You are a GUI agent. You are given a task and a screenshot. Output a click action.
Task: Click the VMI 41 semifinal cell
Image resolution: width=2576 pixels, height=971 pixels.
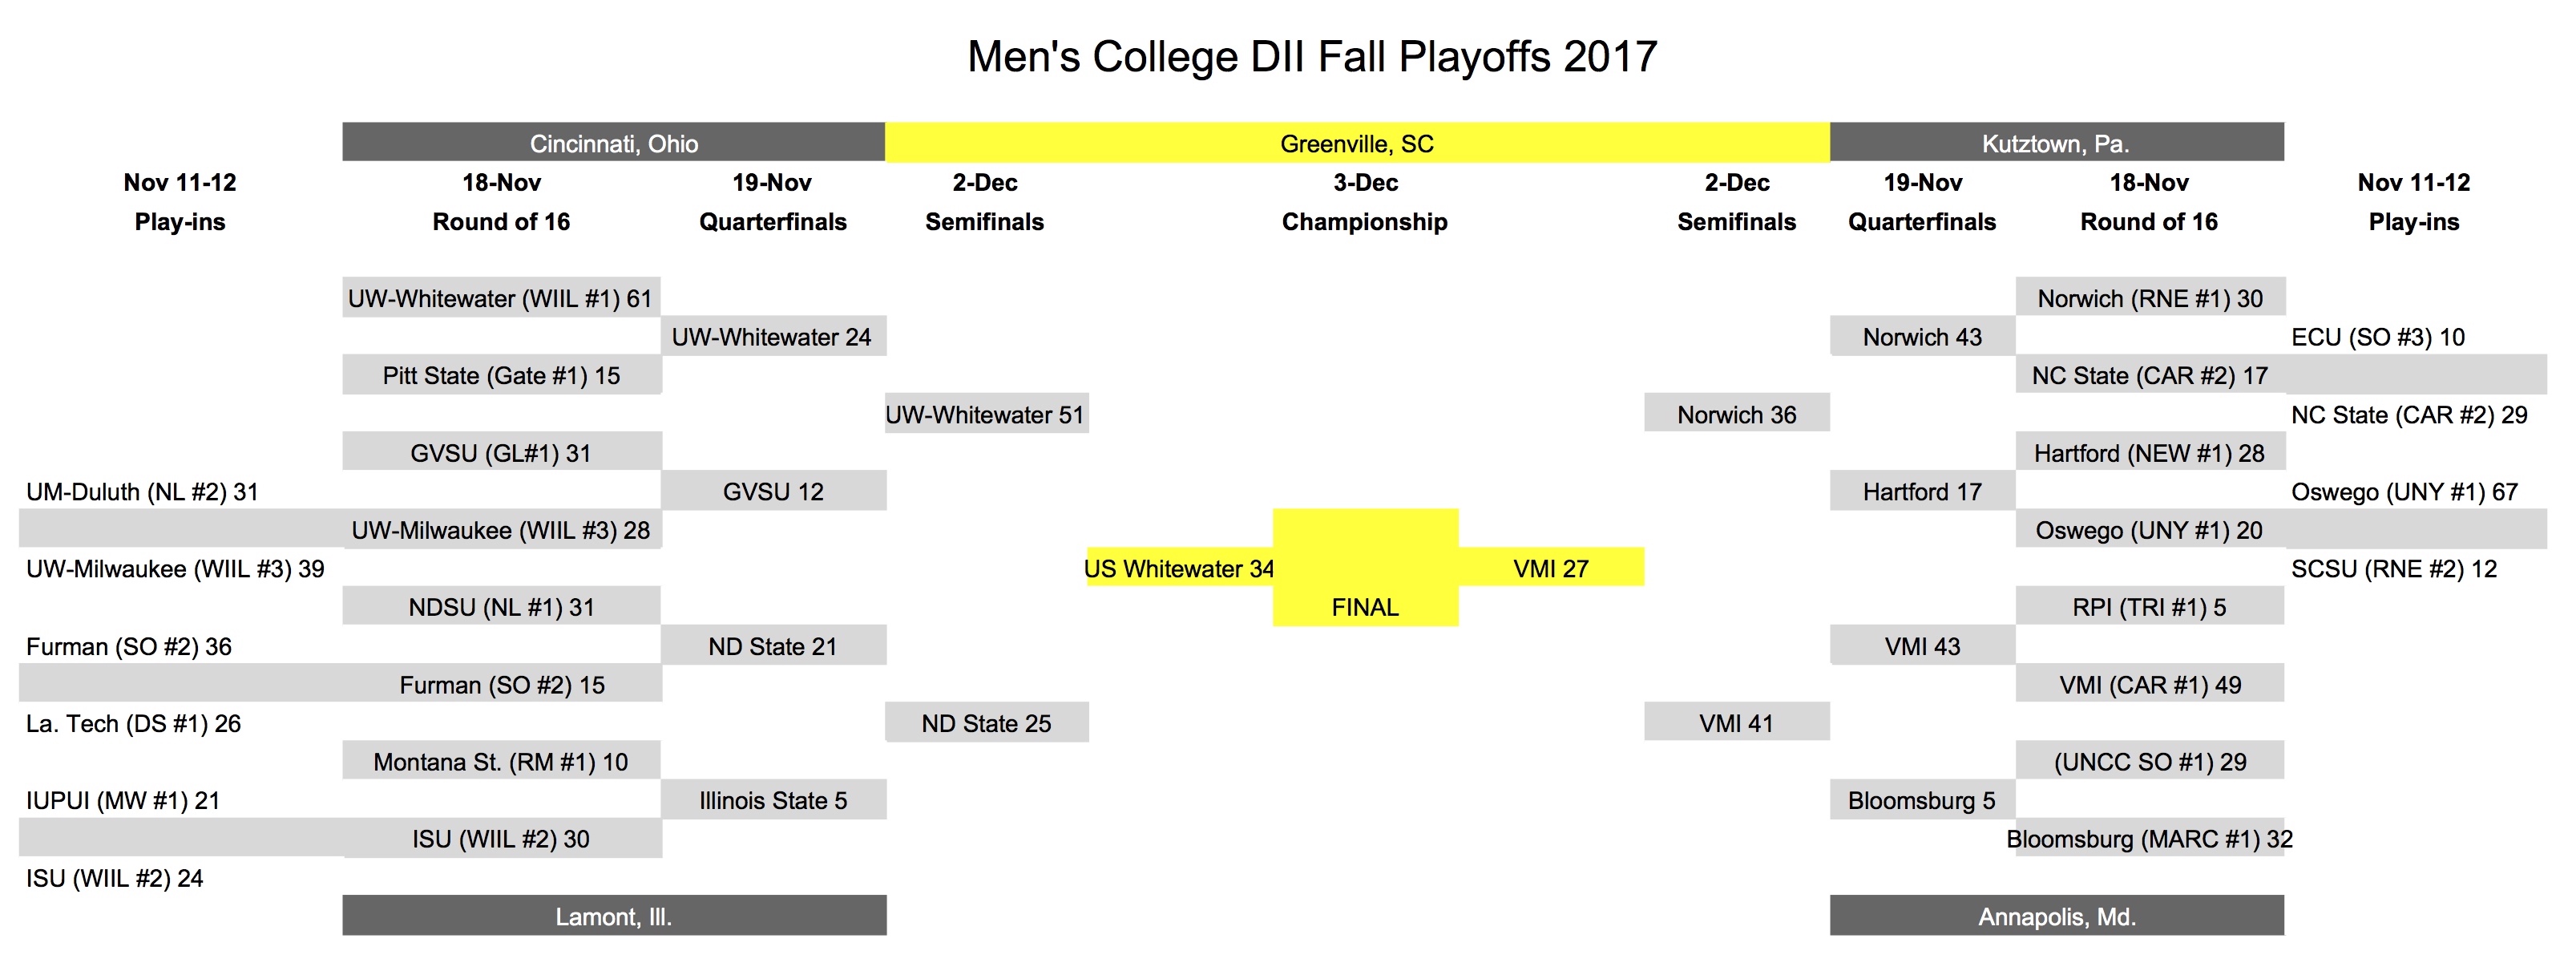[1736, 722]
